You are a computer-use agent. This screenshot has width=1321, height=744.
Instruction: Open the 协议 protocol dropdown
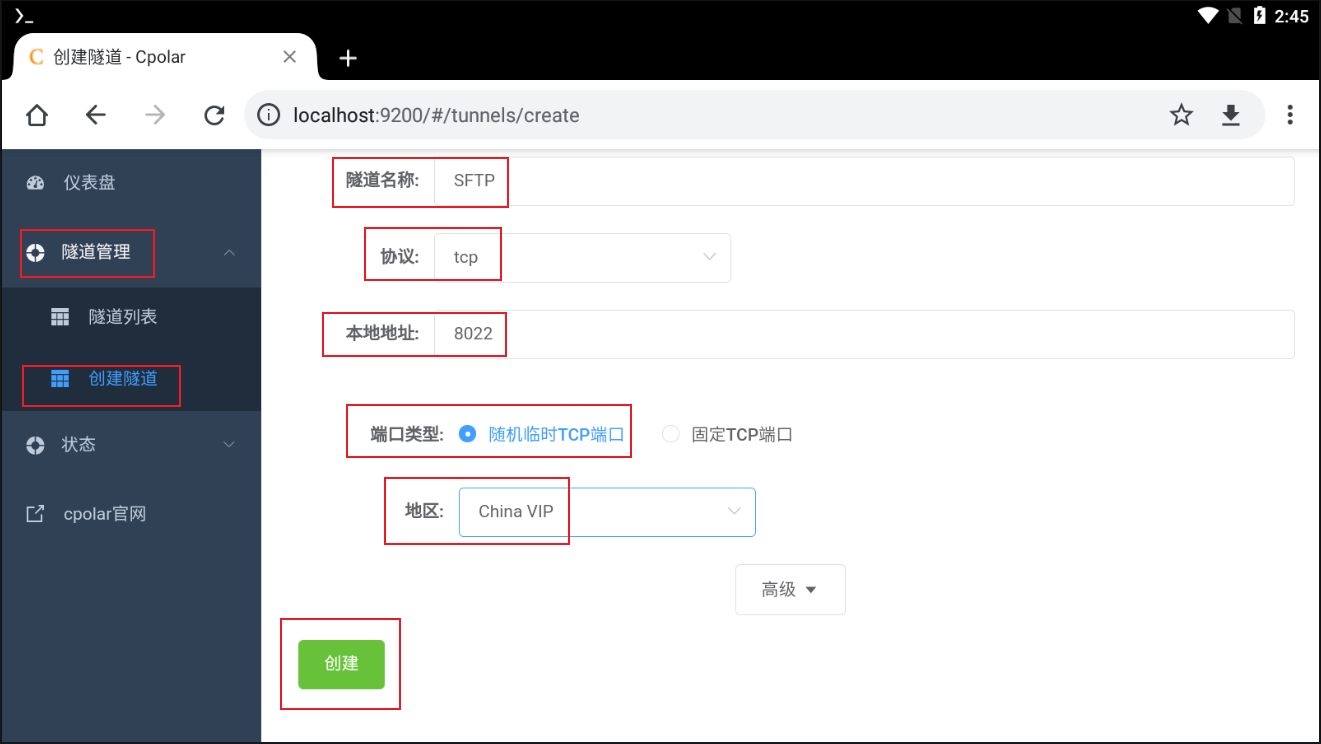(582, 257)
